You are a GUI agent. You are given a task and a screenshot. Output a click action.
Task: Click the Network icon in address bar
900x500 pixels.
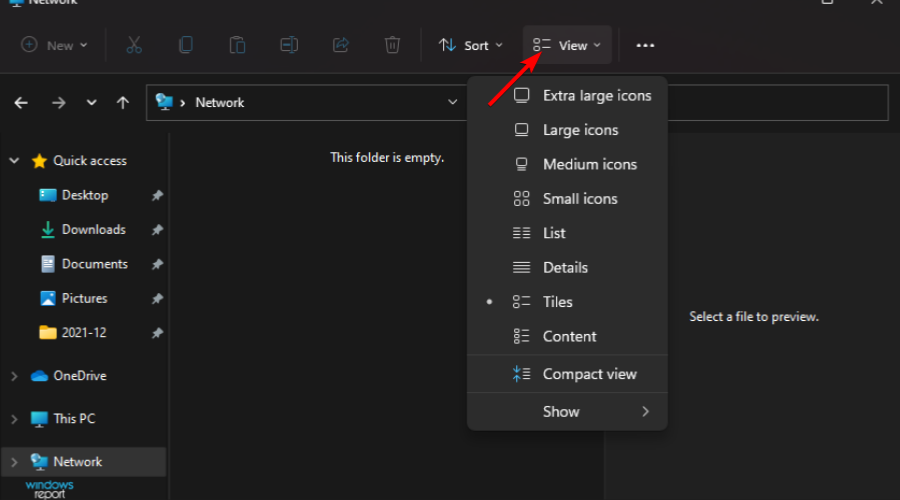click(x=164, y=102)
